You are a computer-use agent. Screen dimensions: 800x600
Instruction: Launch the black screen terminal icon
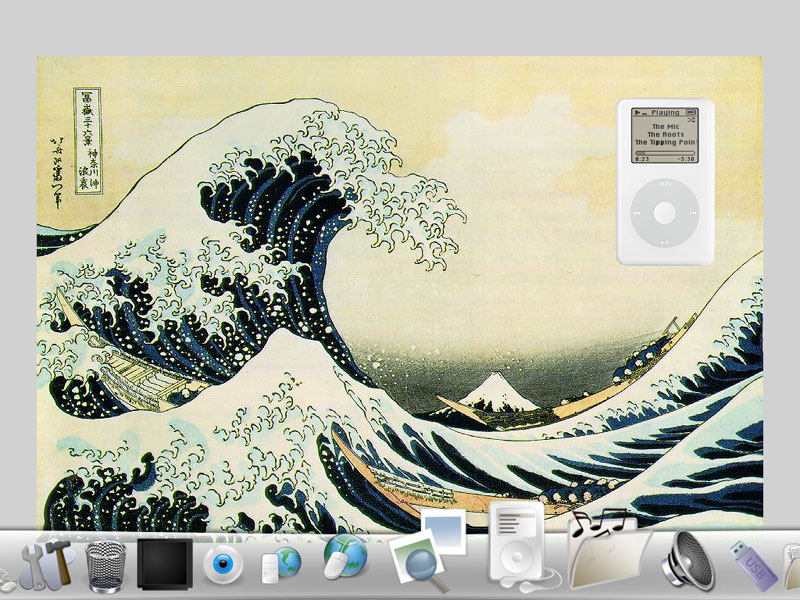tap(165, 564)
